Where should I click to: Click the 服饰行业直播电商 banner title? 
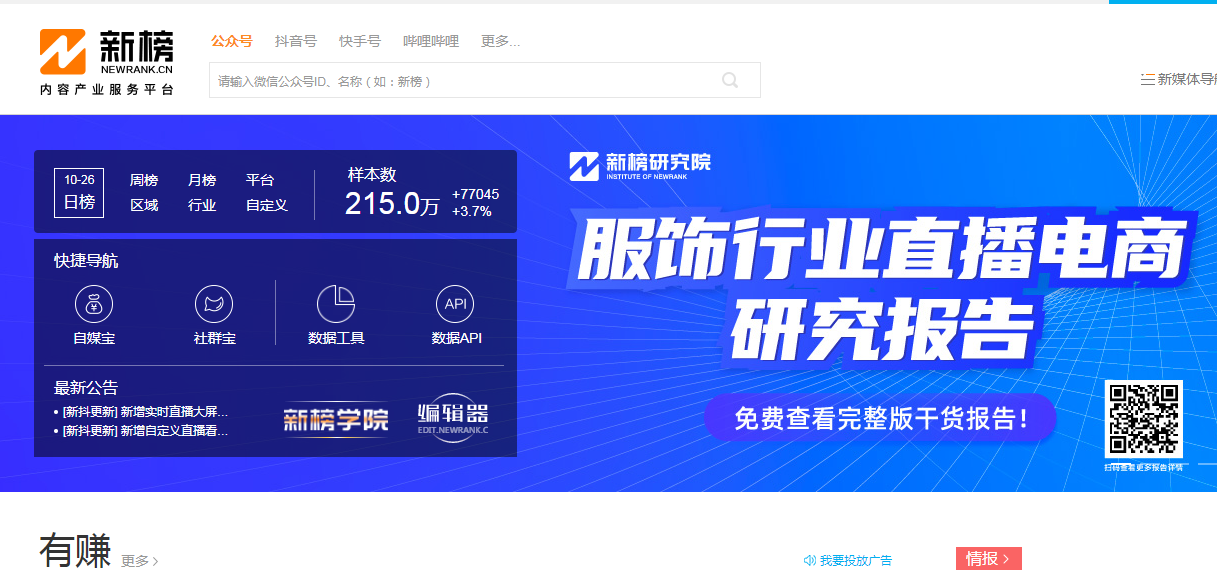[x=882, y=247]
